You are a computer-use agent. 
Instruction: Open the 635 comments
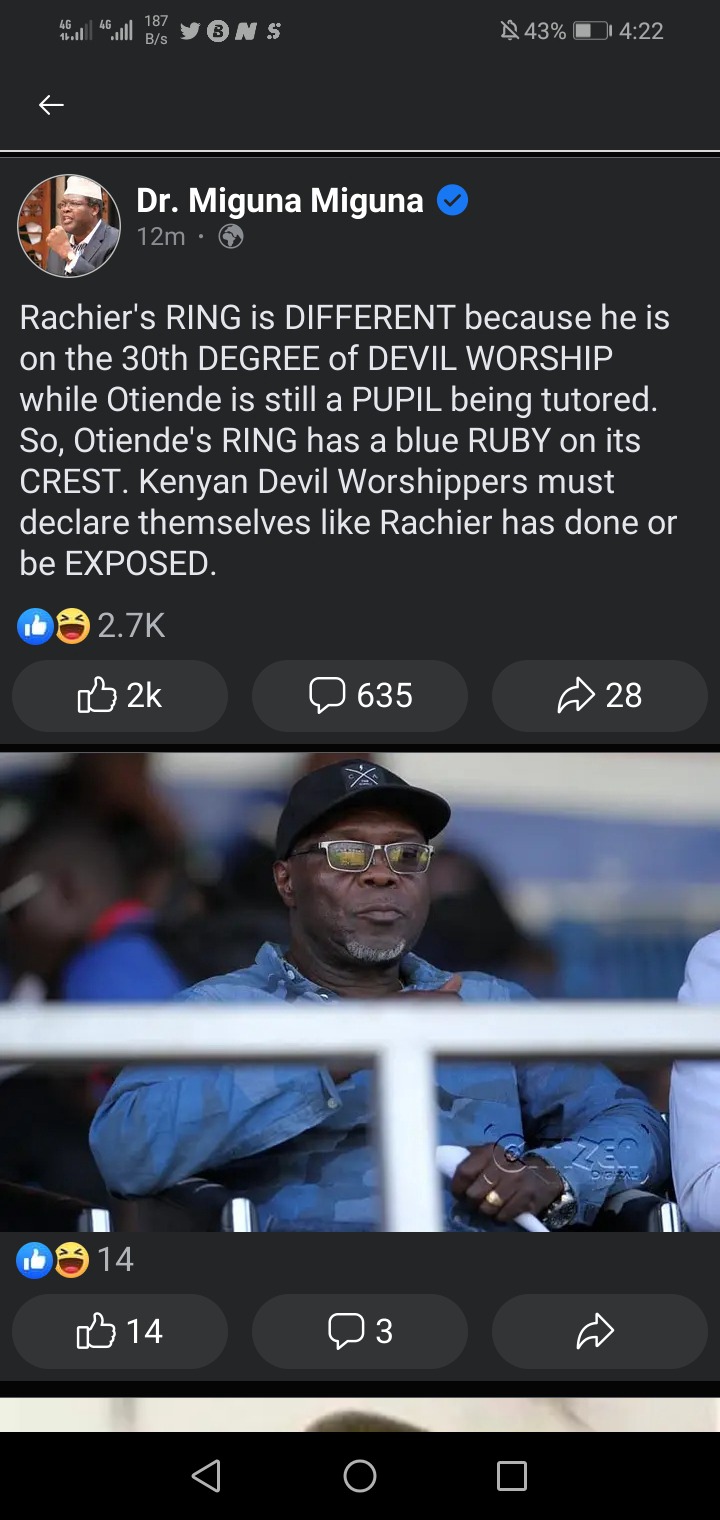pos(360,695)
